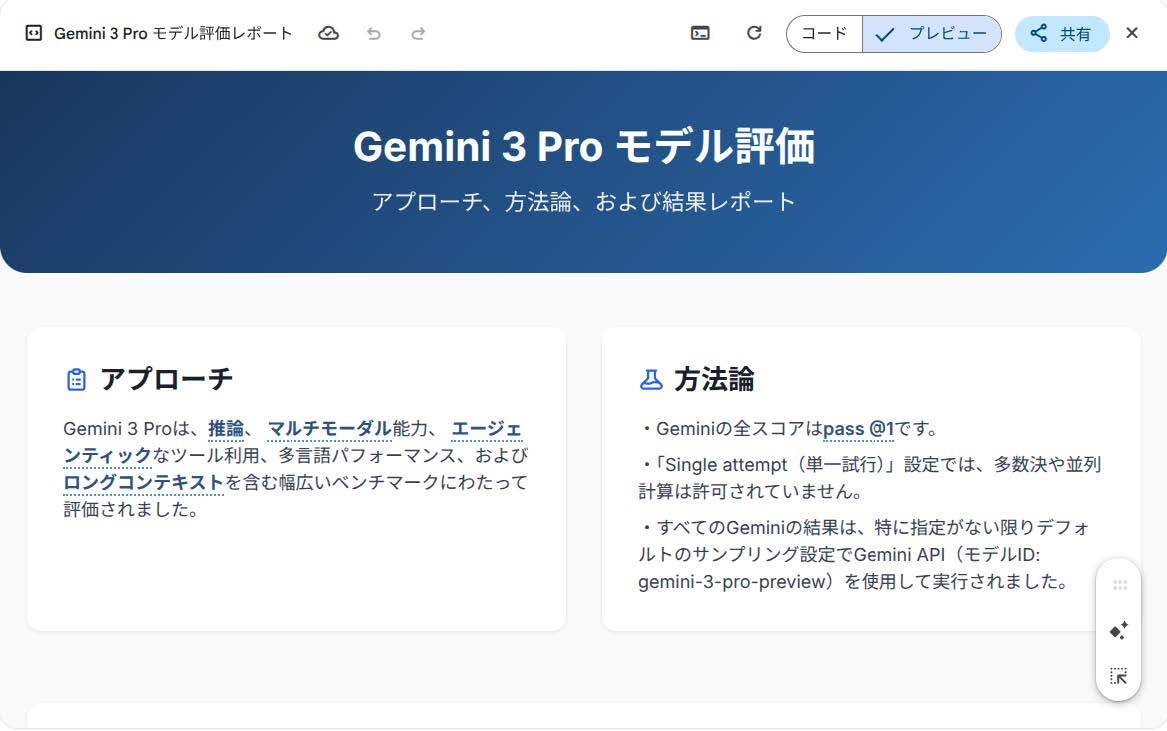The height and width of the screenshot is (731, 1167).
Task: Grab the floating toolbar drag handle dots
Action: (1119, 585)
